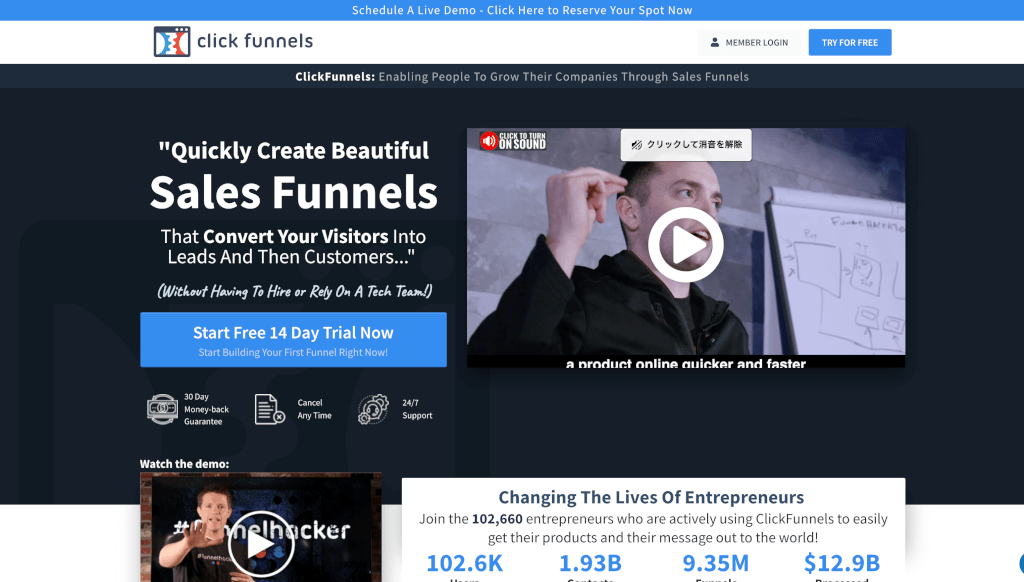This screenshot has height=582, width=1024.
Task: Click the '102.6K' users statistic
Action: click(x=464, y=563)
